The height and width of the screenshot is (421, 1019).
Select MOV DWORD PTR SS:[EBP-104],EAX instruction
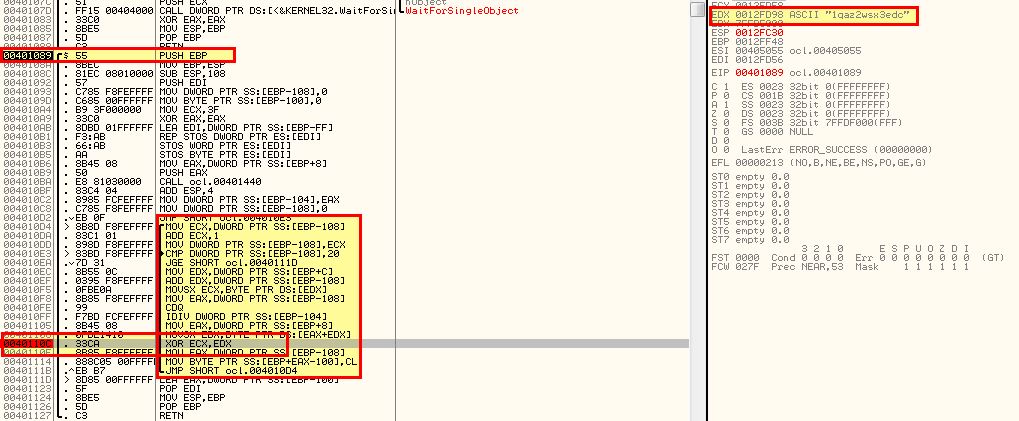250,199
